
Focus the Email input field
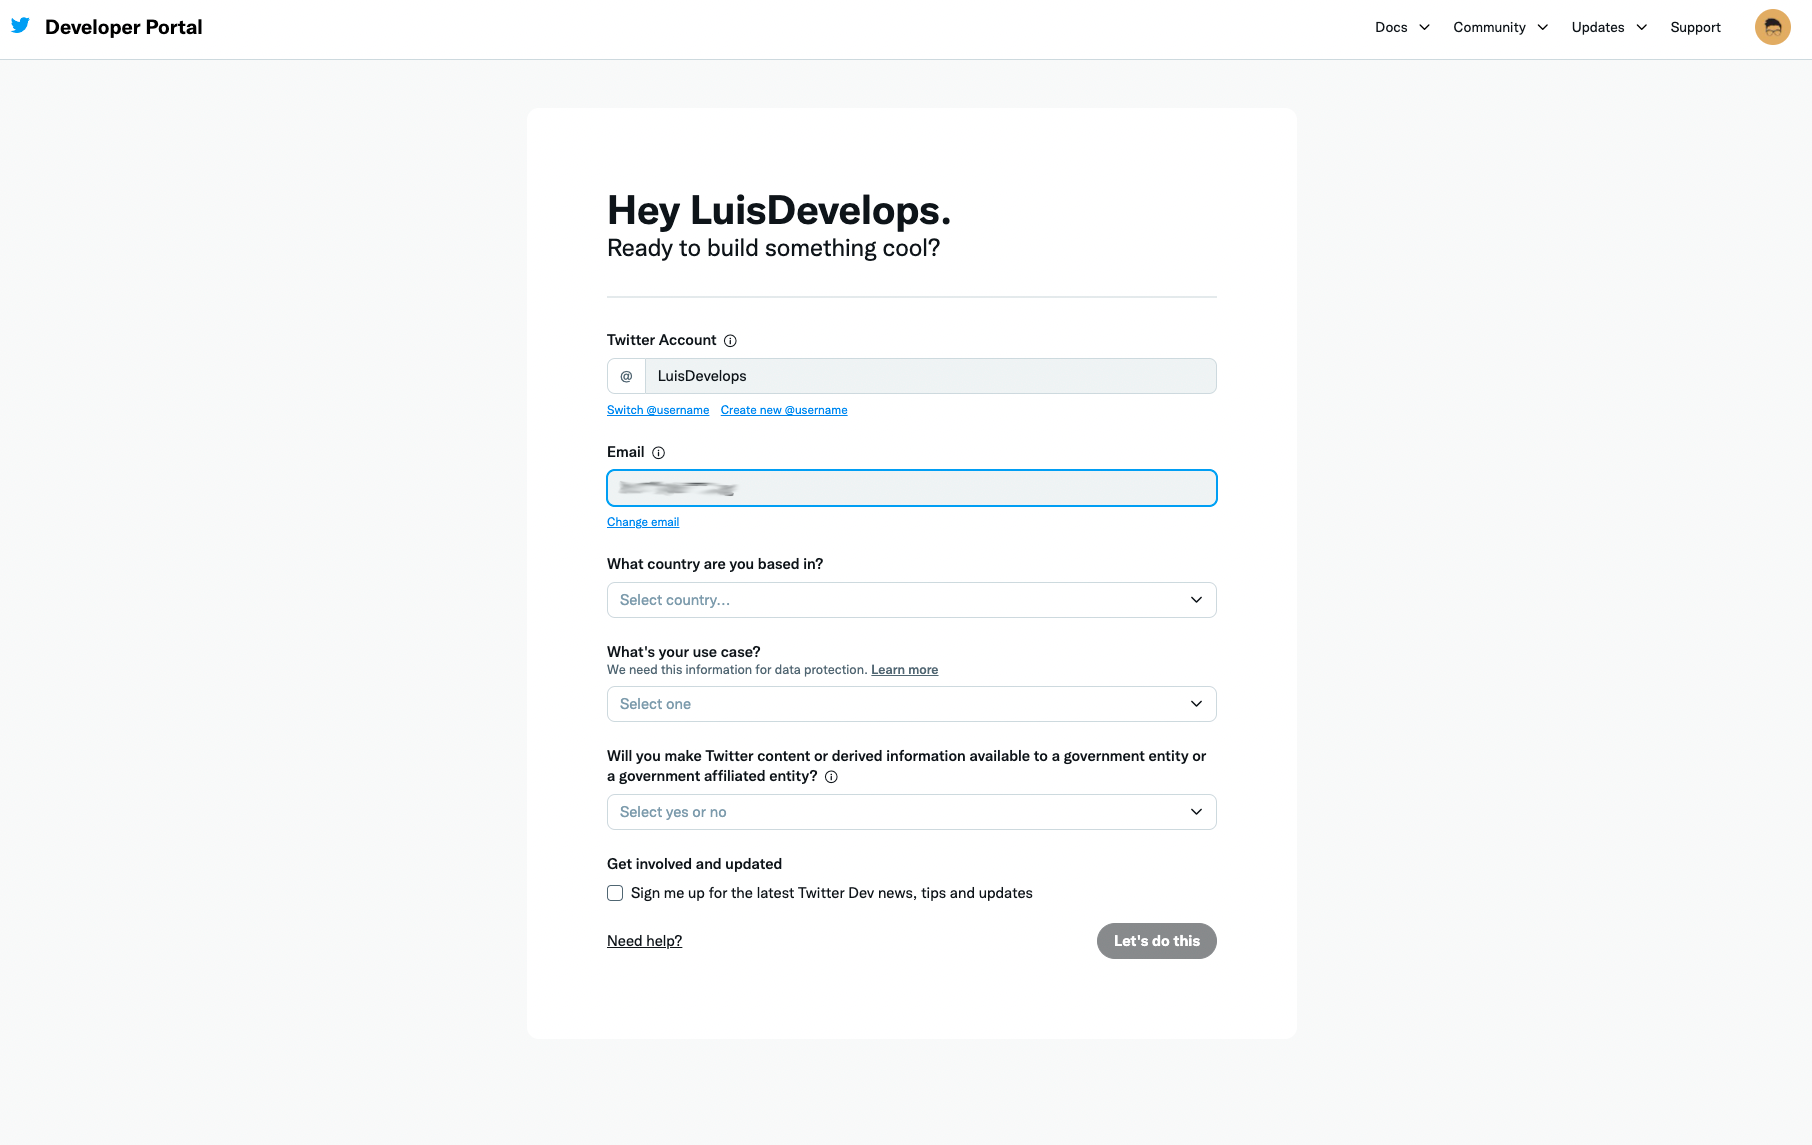[x=912, y=488]
